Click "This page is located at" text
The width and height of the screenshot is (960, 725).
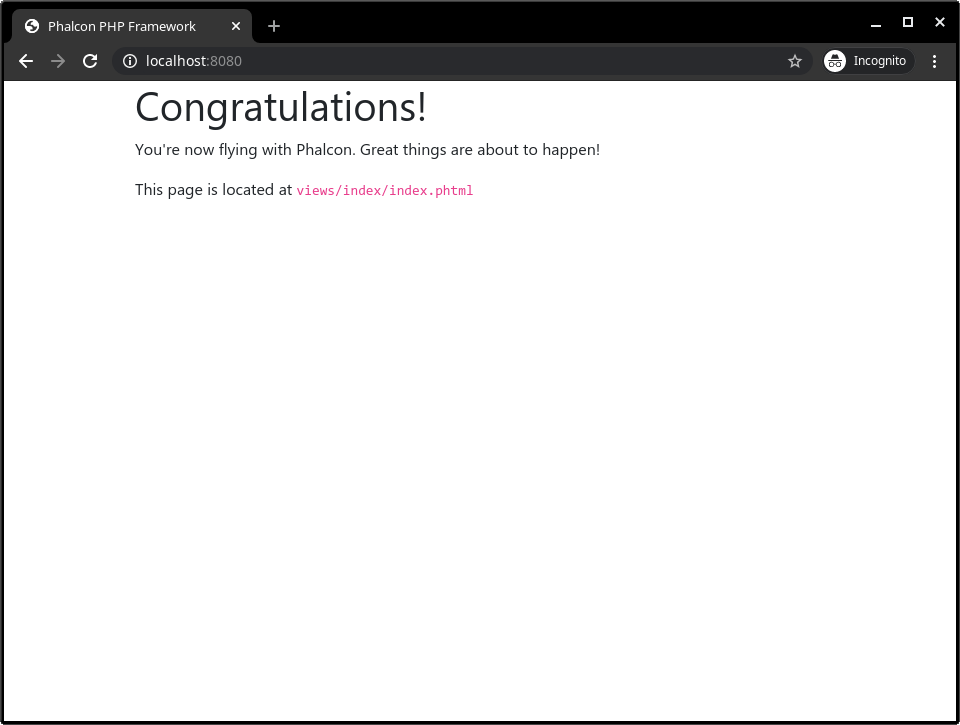(x=213, y=190)
